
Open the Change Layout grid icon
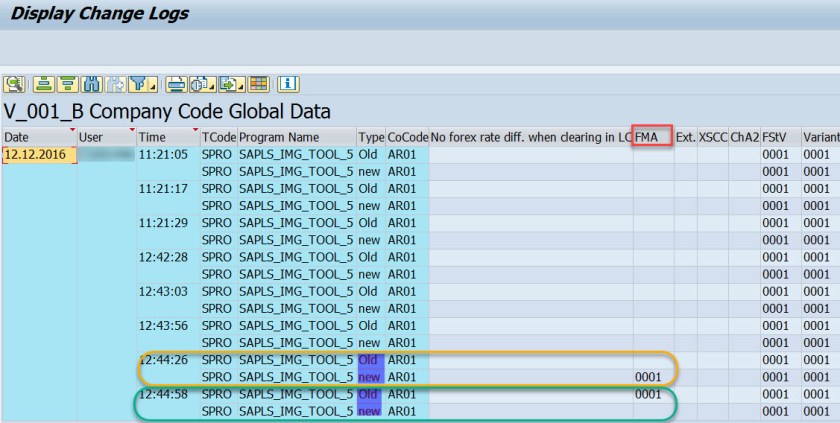coord(258,83)
